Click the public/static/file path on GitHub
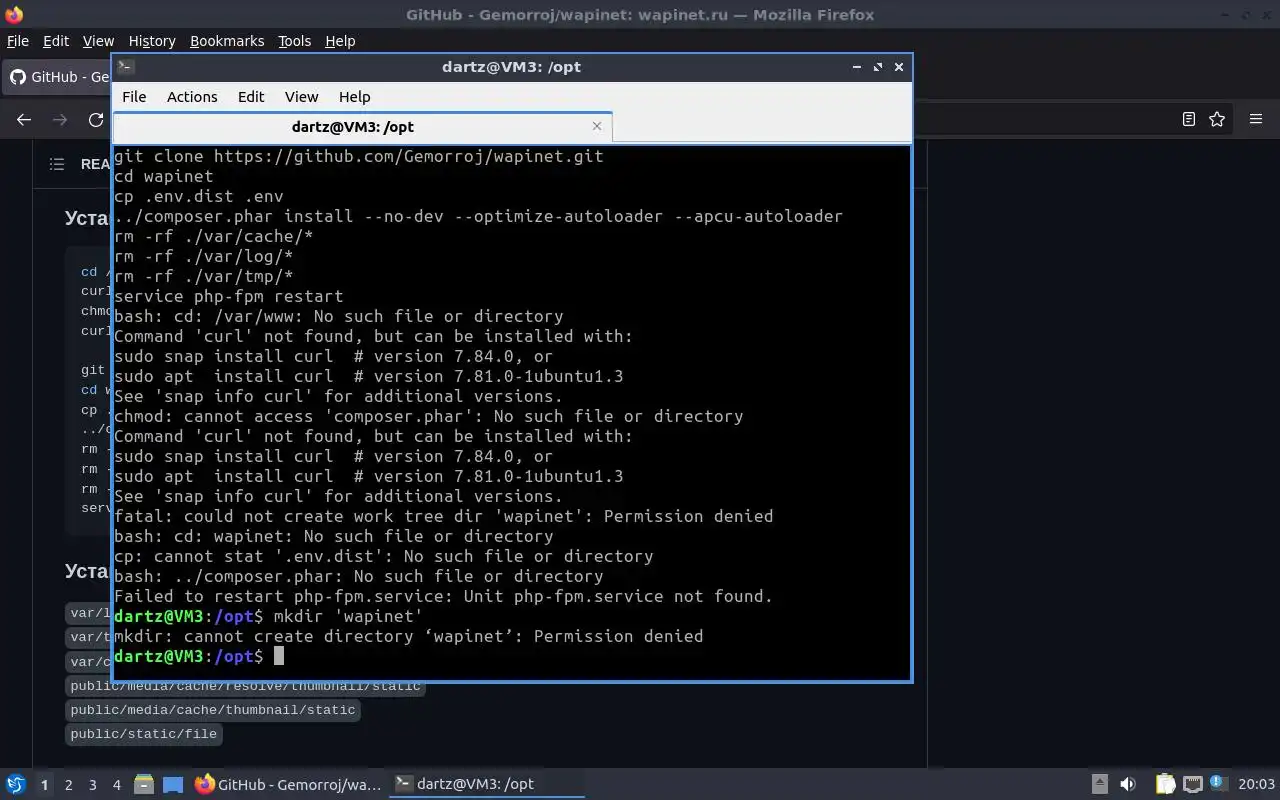Viewport: 1280px width, 800px height. (x=144, y=734)
